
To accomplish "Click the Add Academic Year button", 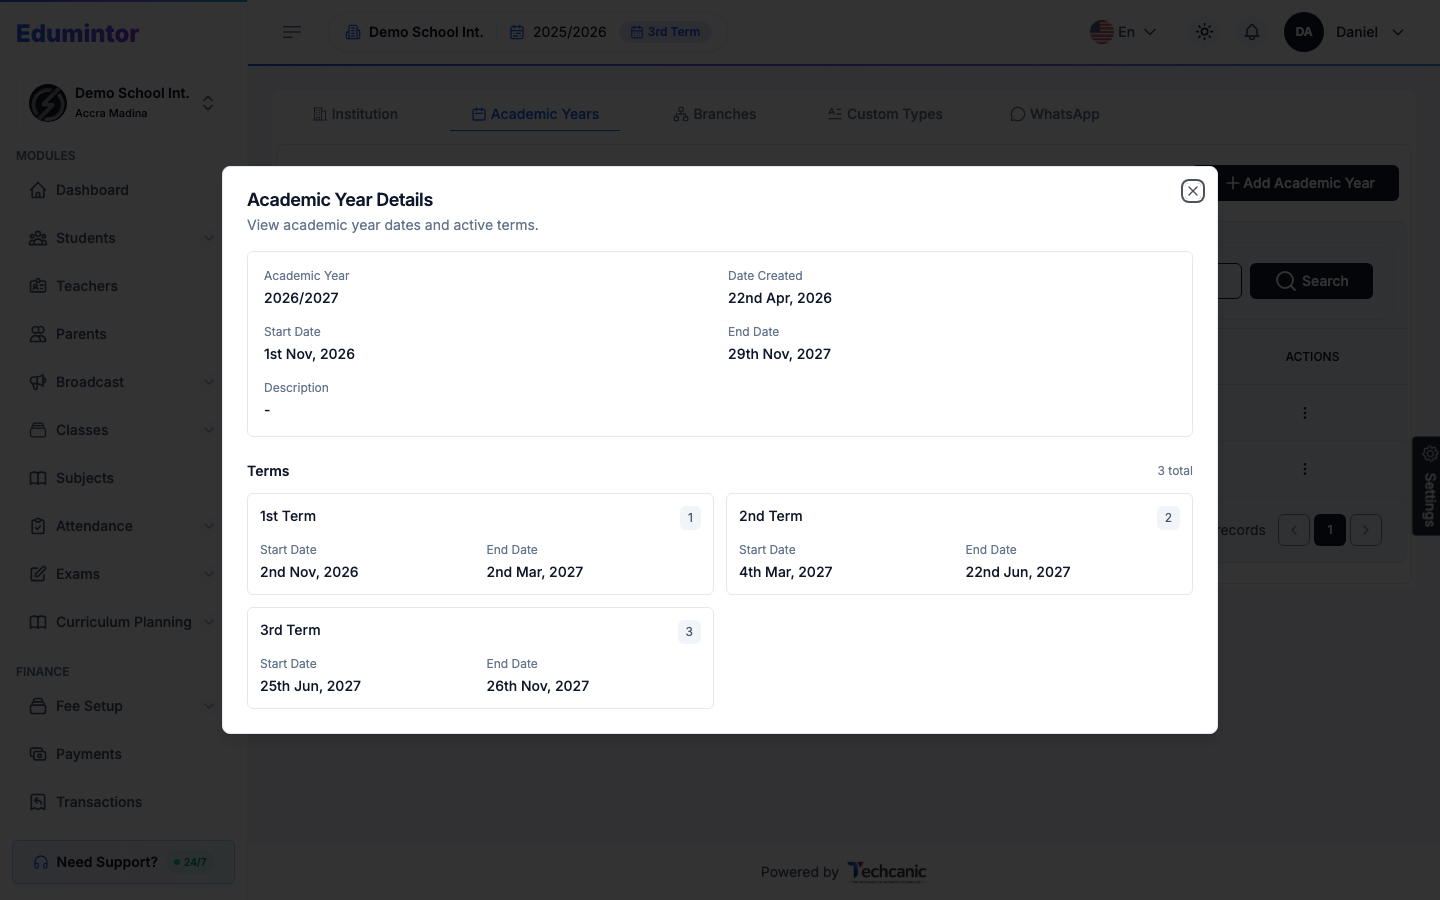I will click(1308, 183).
